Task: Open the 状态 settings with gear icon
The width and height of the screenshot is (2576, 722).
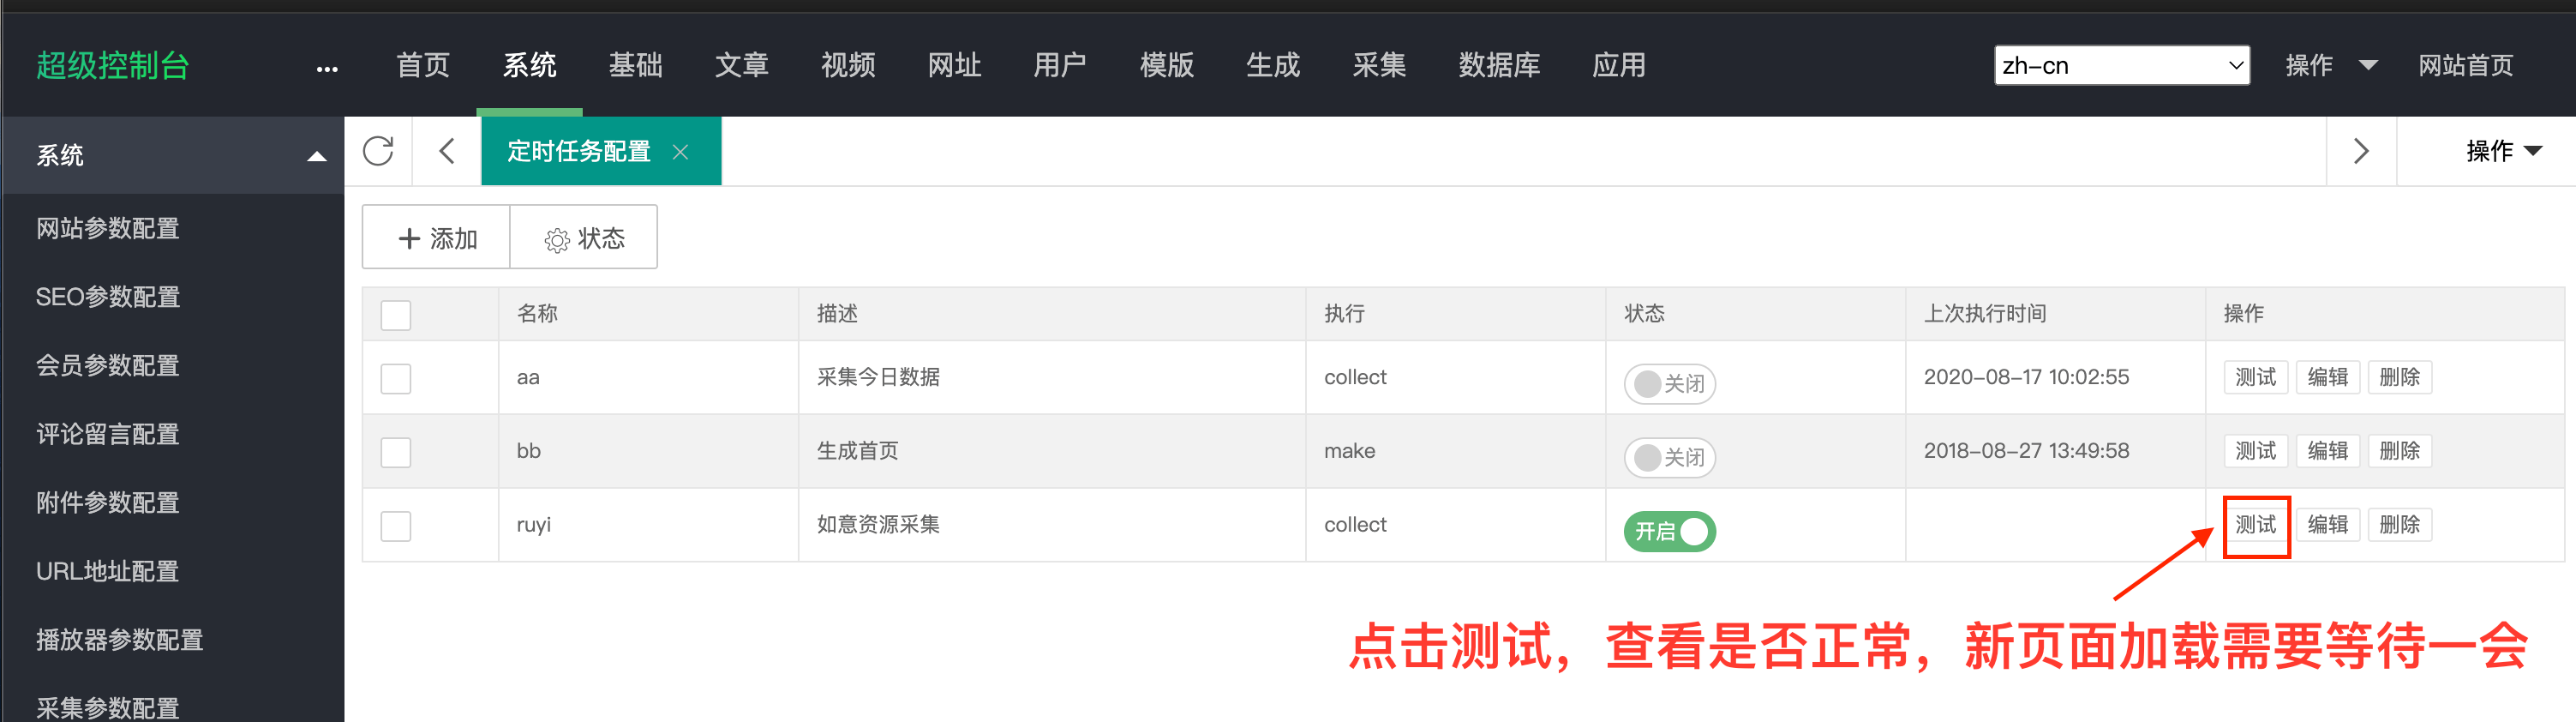Action: tap(584, 237)
